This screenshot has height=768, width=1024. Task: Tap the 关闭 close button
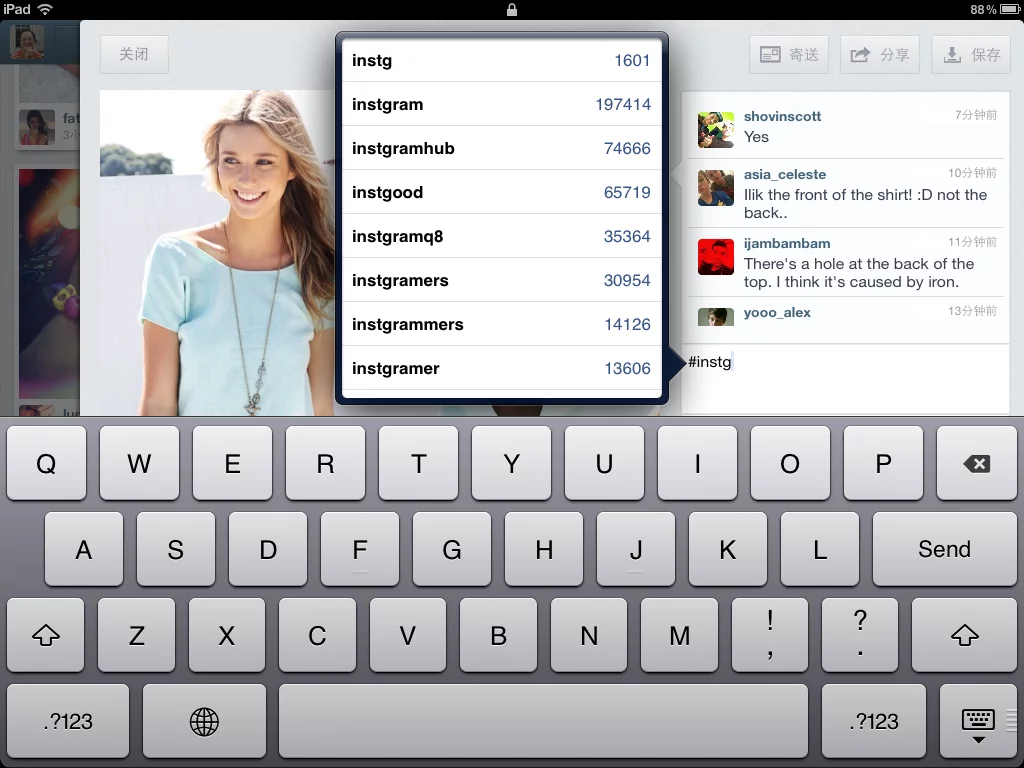135,54
